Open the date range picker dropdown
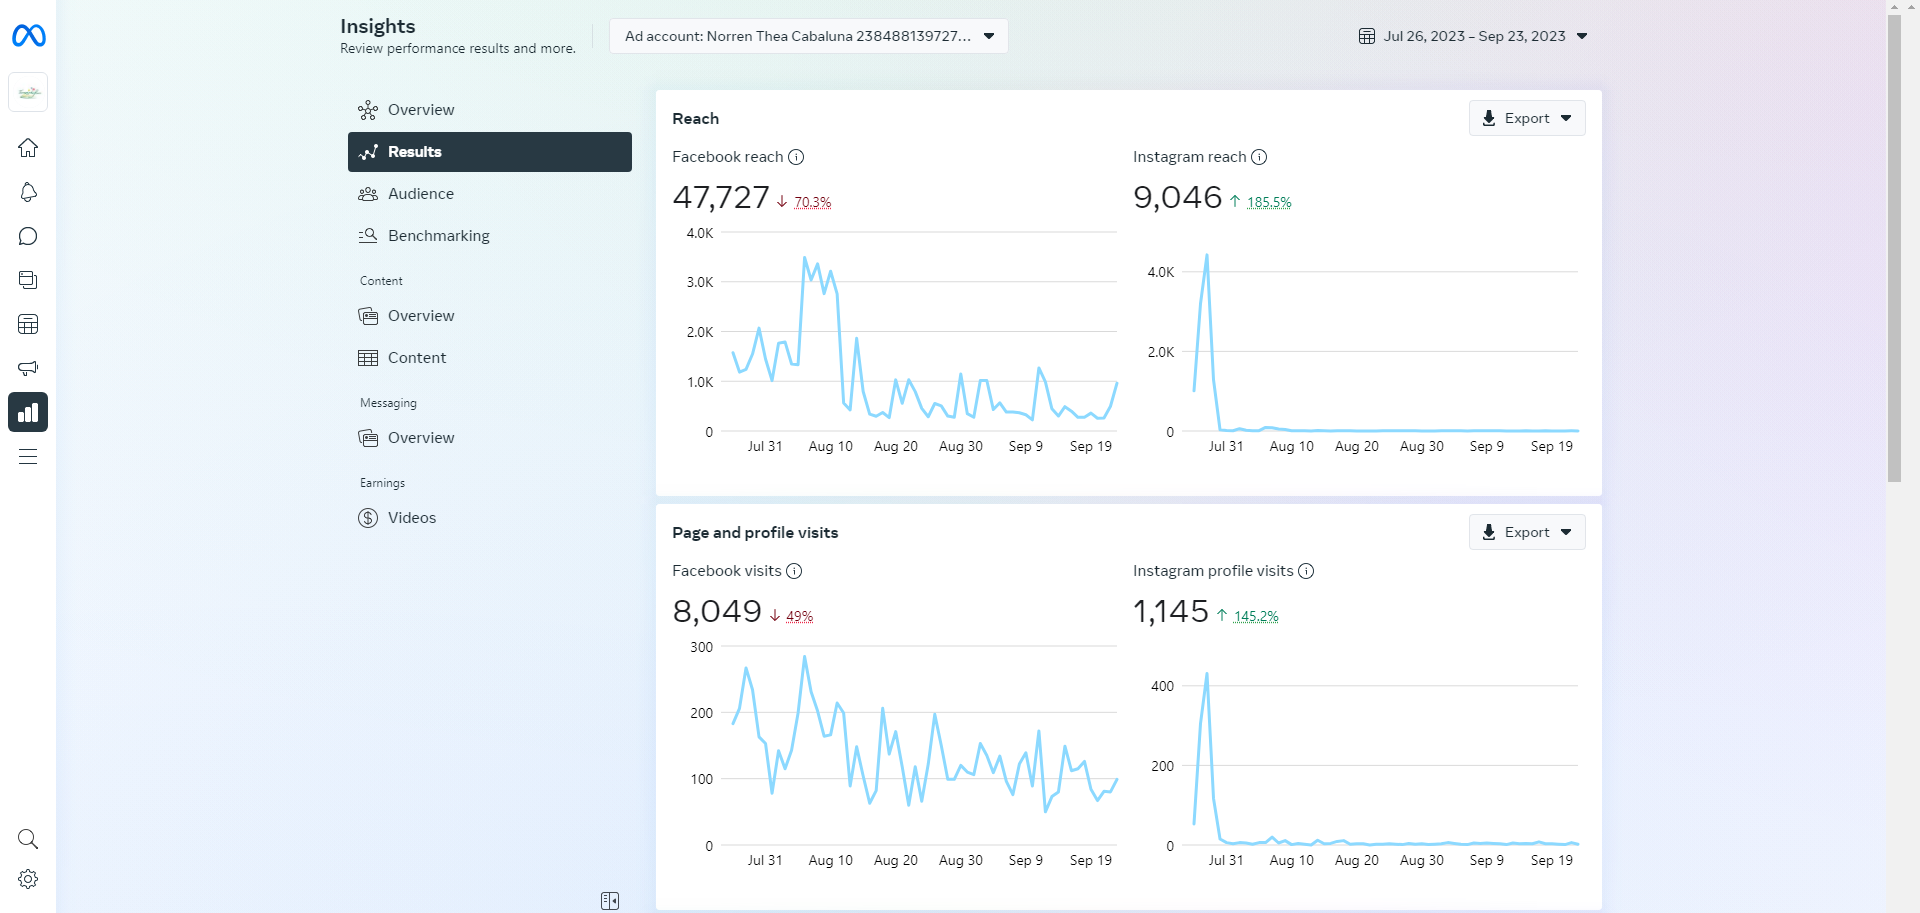This screenshot has height=913, width=1920. pyautogui.click(x=1473, y=36)
